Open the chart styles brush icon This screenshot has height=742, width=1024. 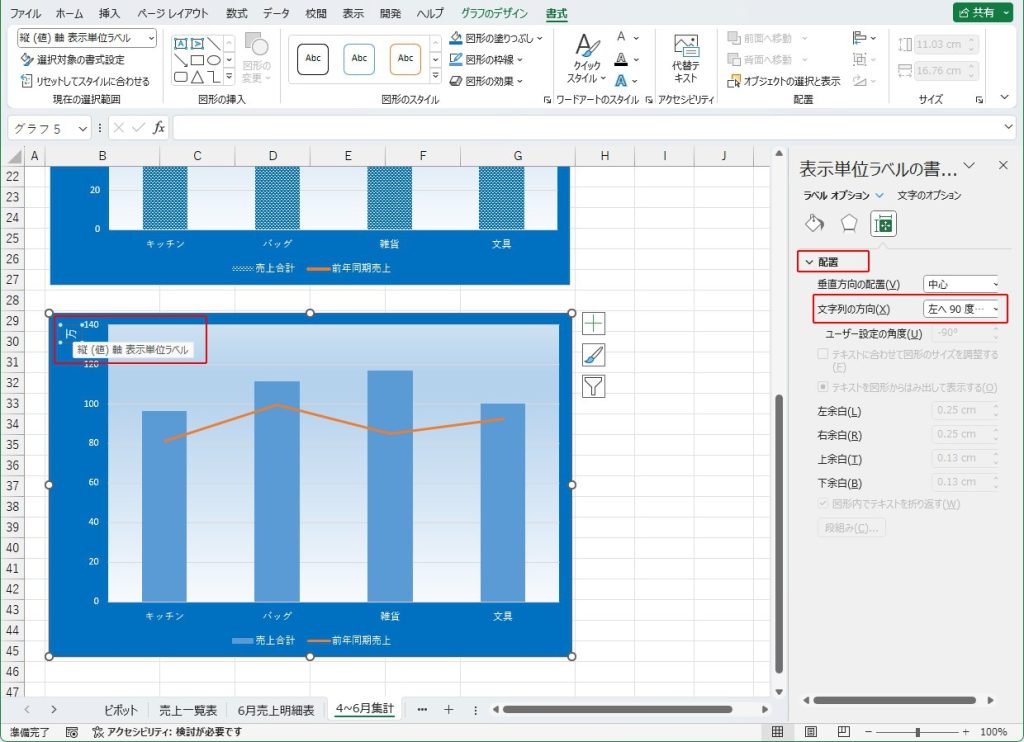594,355
